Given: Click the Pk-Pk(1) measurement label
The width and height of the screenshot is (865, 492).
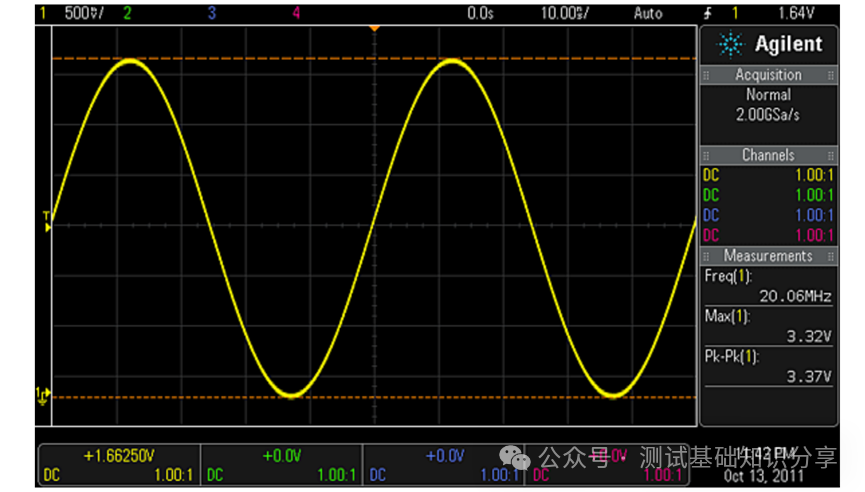Looking at the screenshot, I should pos(731,357).
